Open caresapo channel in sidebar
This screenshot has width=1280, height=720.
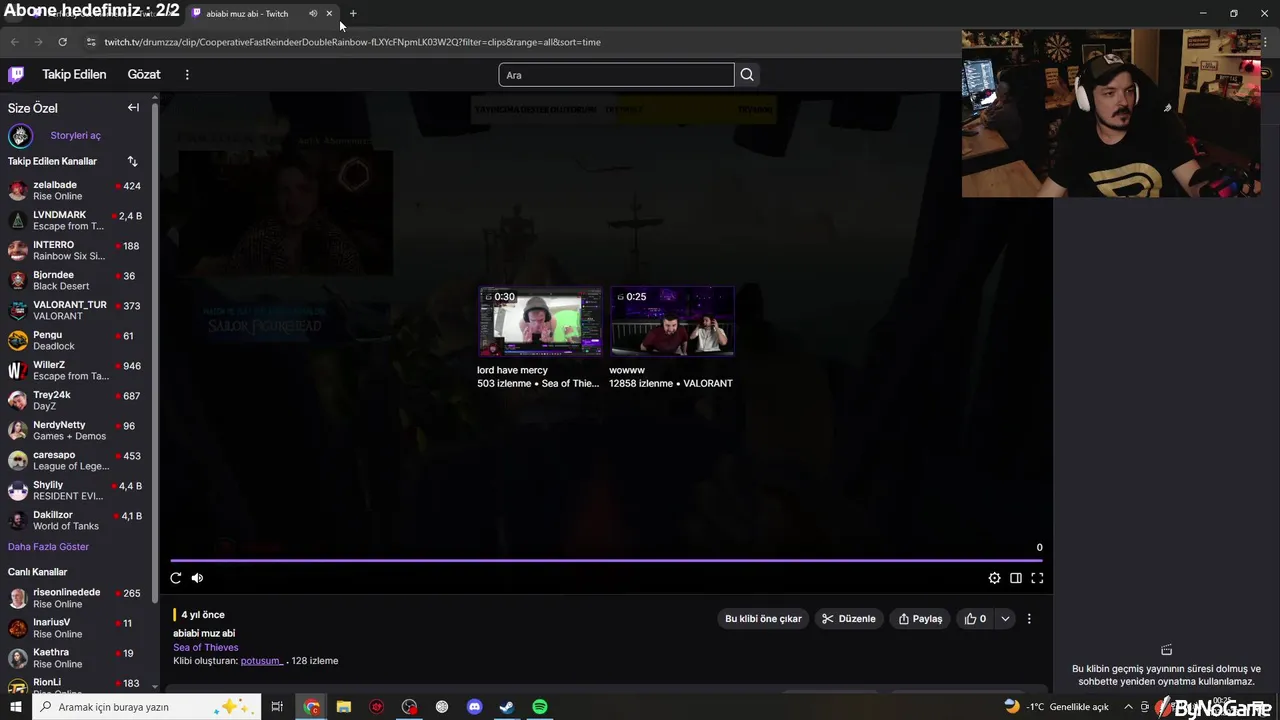coord(75,460)
